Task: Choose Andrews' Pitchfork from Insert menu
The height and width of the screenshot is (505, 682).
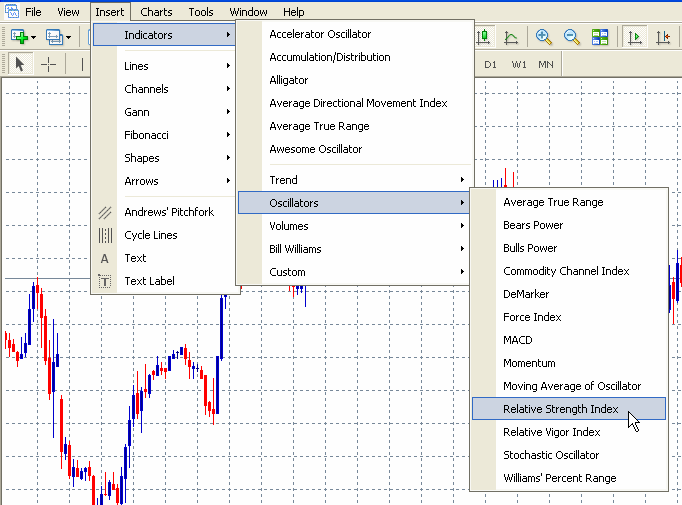Action: point(164,212)
